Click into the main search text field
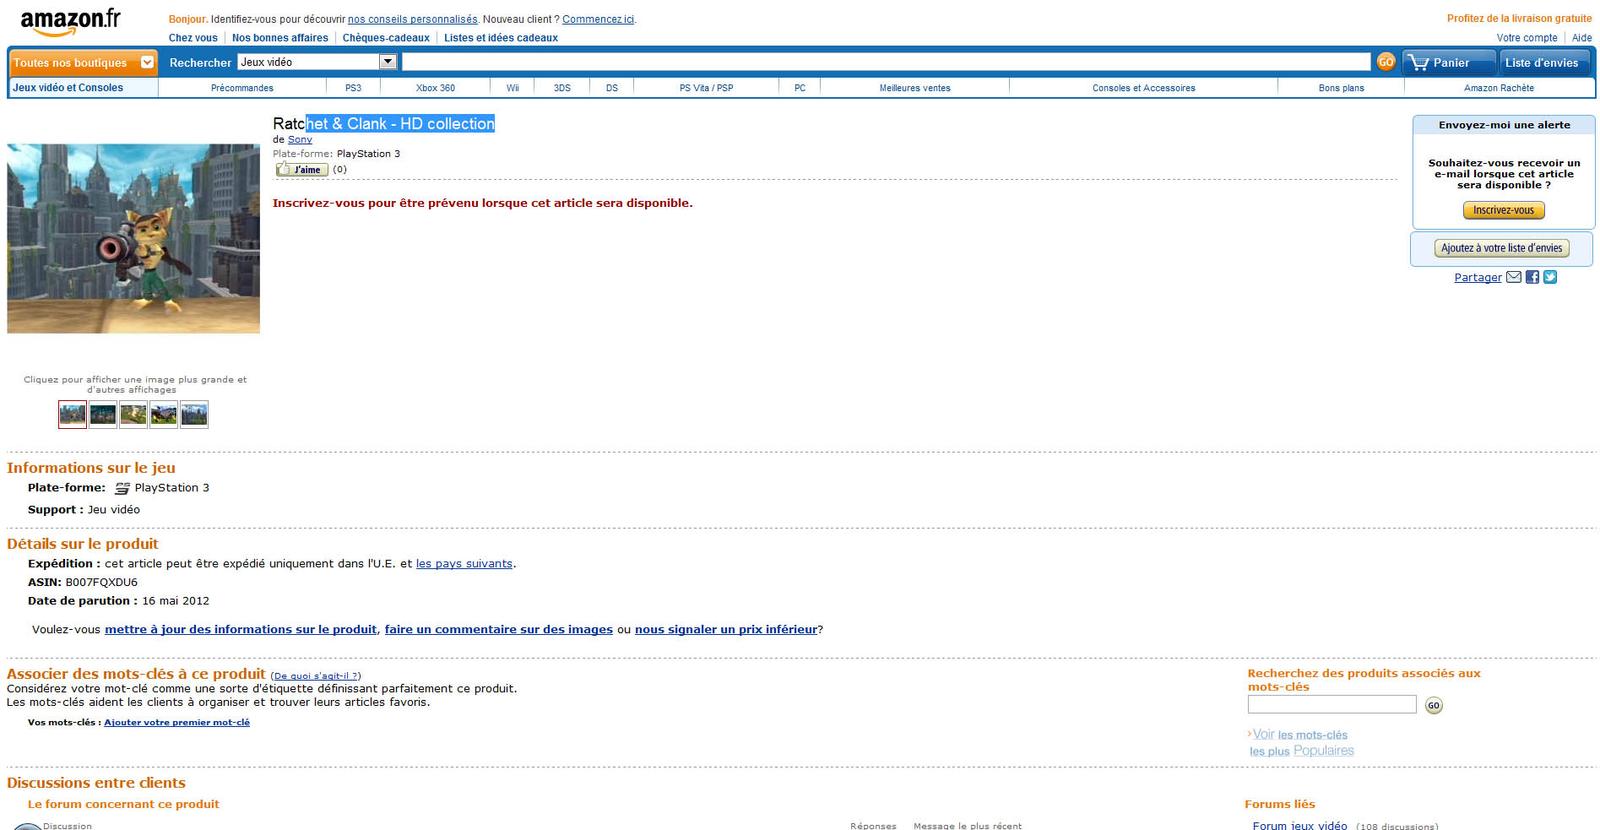The width and height of the screenshot is (1600, 830). (885, 62)
